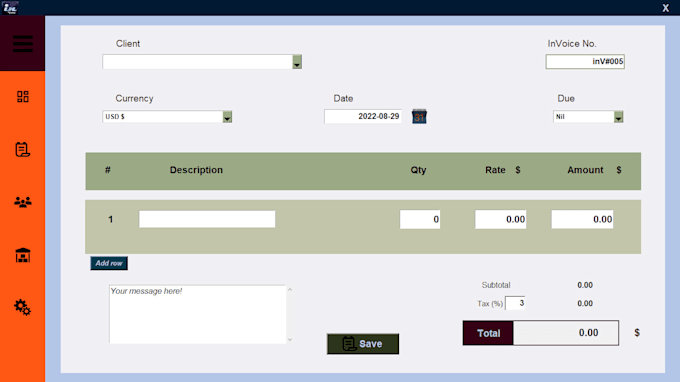Edit the Invoice No. field
The height and width of the screenshot is (382, 680).
pyautogui.click(x=585, y=62)
